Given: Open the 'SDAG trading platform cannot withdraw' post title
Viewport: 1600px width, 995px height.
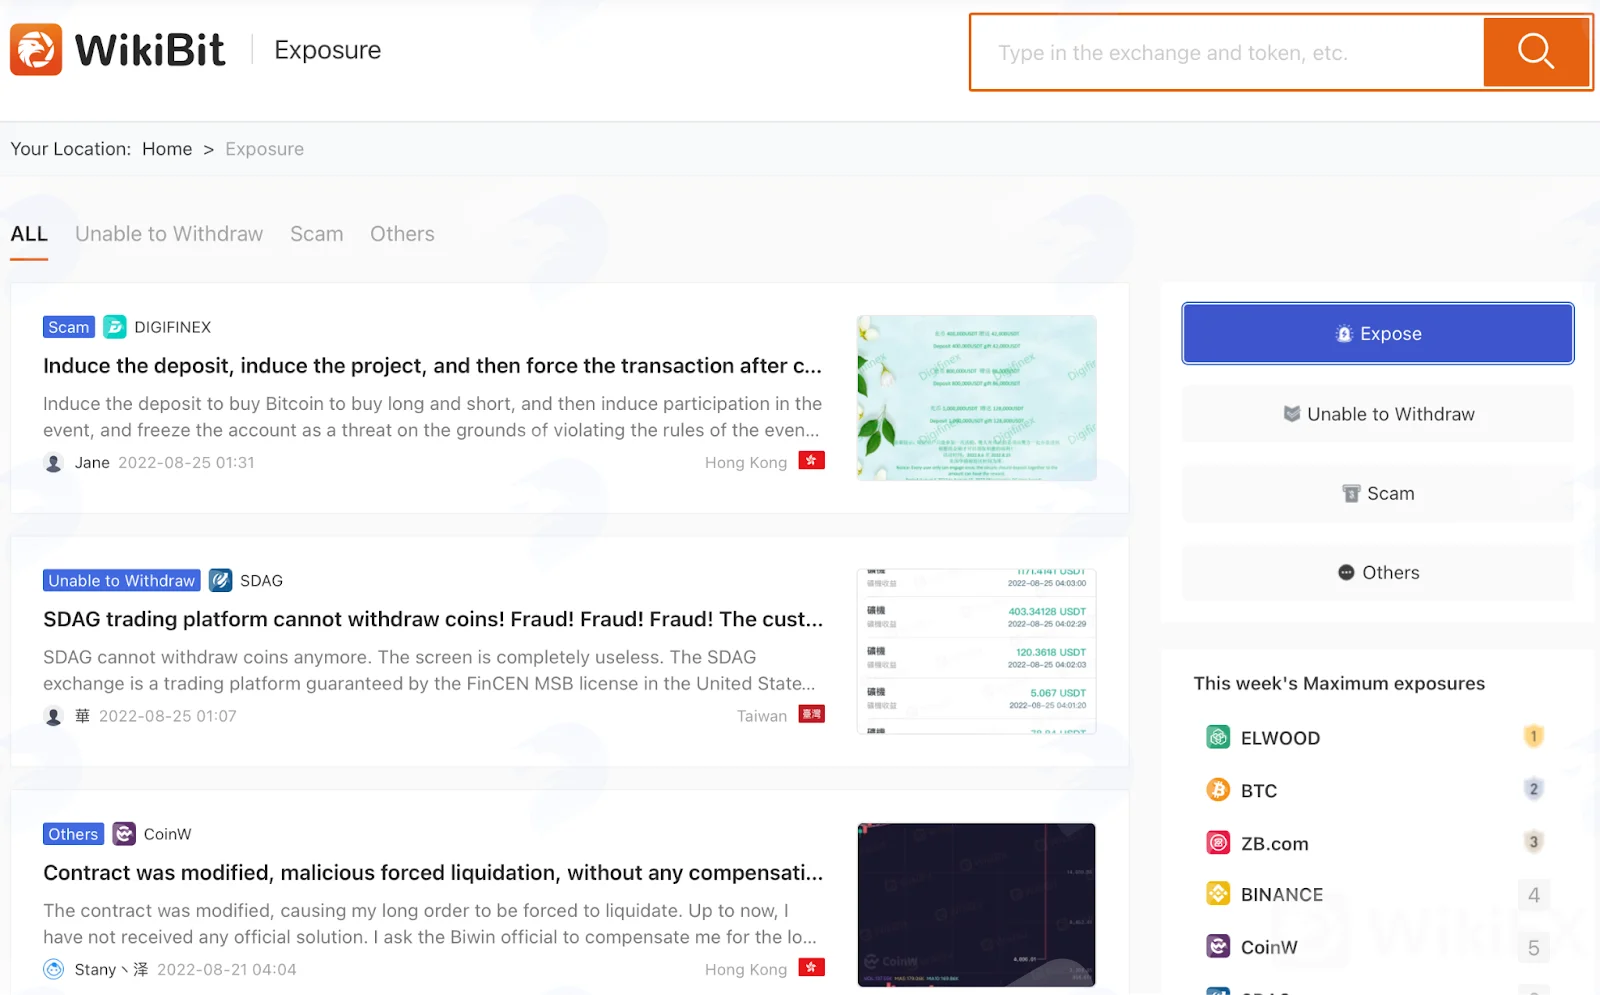Looking at the screenshot, I should (x=433, y=619).
